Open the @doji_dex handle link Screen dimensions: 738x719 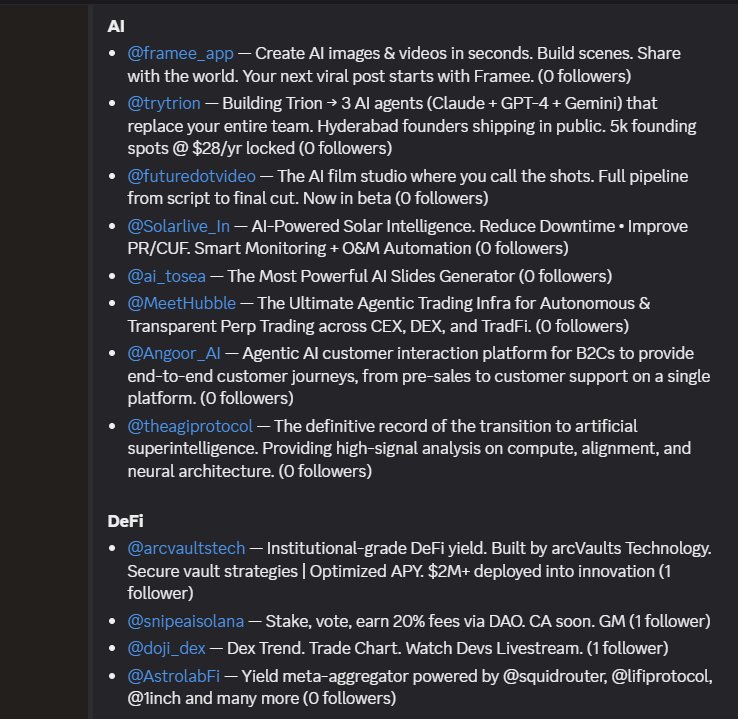pyautogui.click(x=165, y=649)
